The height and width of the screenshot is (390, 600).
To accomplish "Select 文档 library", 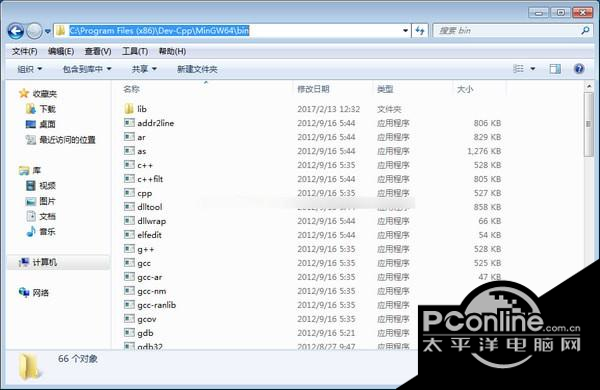I will (x=41, y=216).
